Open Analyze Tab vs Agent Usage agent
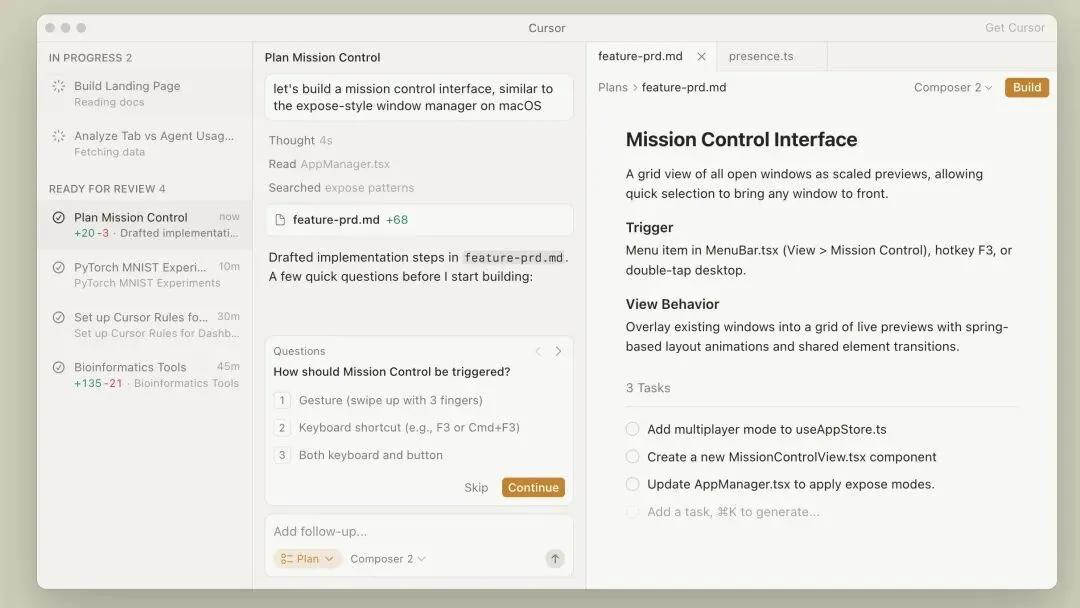Viewport: 1080px width, 608px height. pyautogui.click(x=145, y=143)
